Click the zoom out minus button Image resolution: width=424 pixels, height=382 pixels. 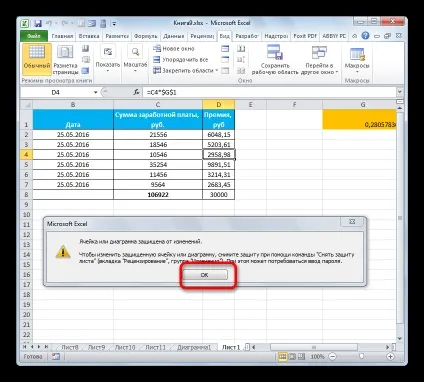pos(332,357)
